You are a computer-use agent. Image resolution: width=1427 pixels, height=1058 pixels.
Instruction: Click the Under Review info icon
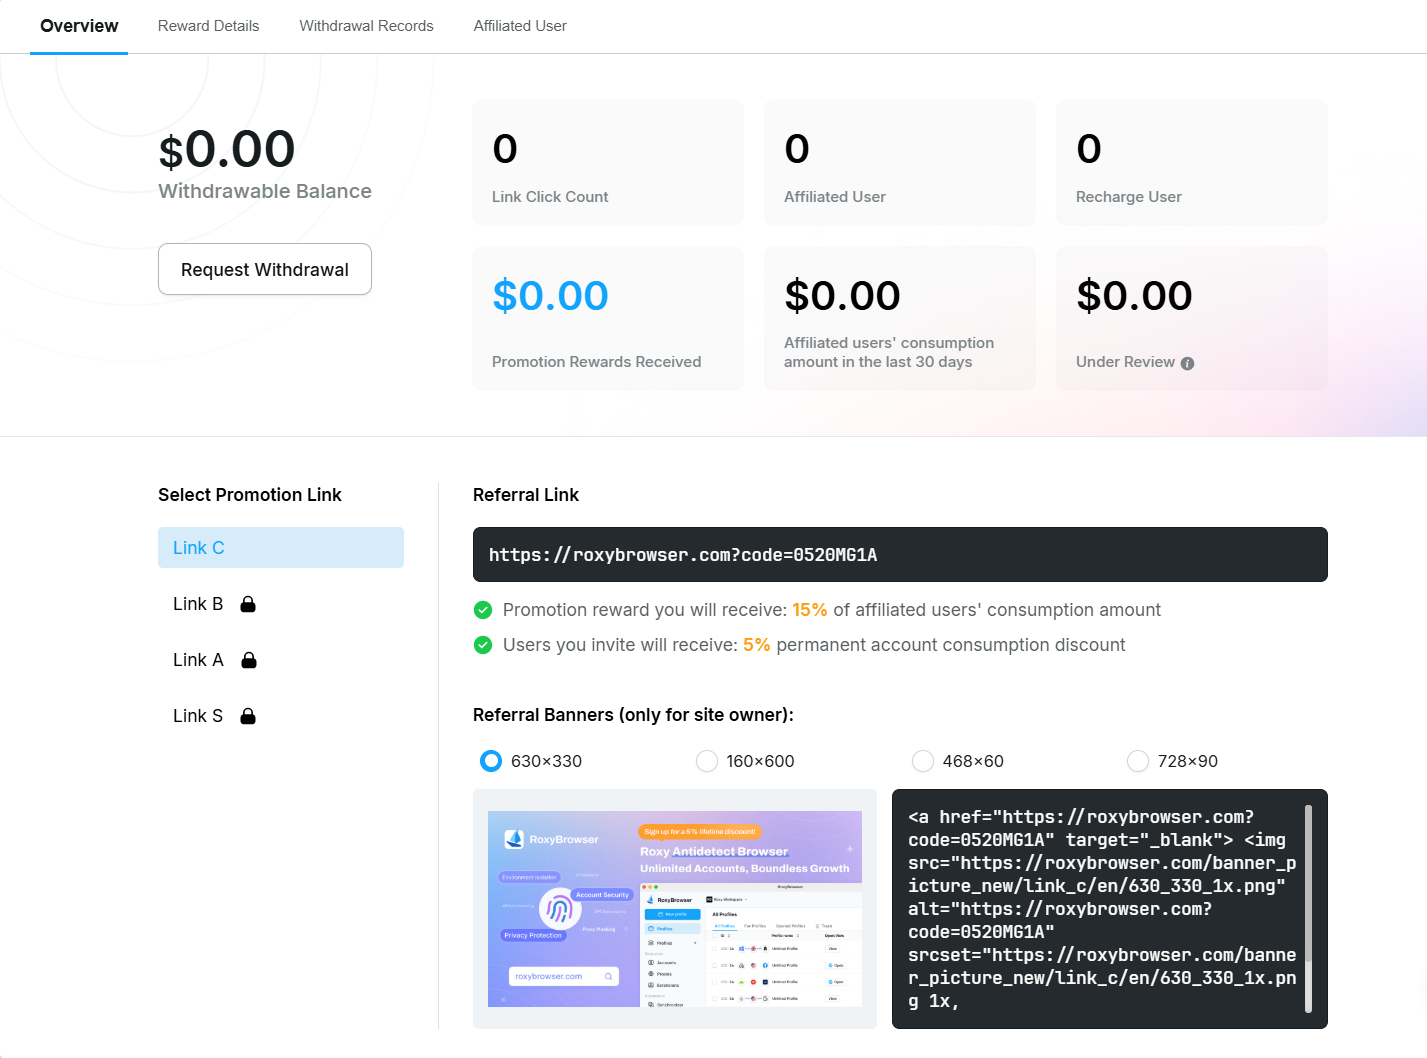pos(1187,363)
